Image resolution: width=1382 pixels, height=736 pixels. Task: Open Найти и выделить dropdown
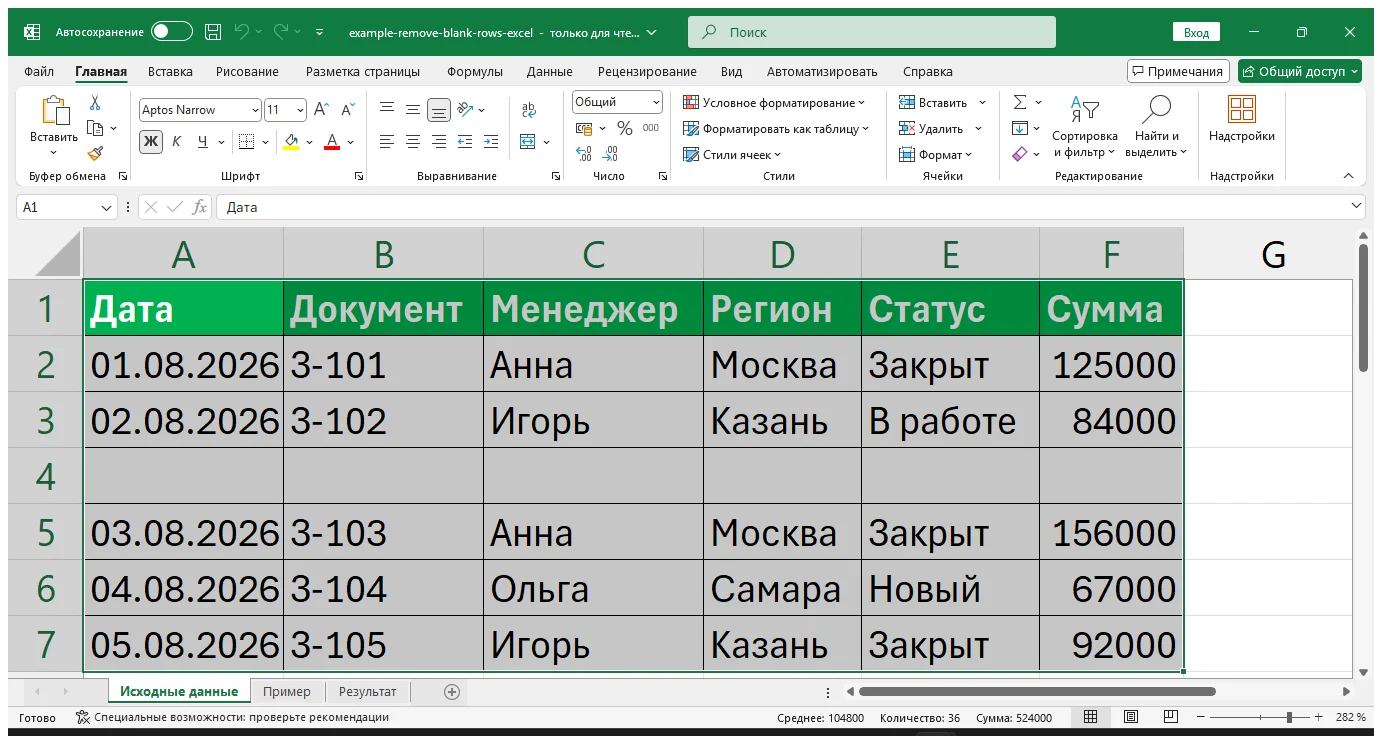coord(1156,128)
